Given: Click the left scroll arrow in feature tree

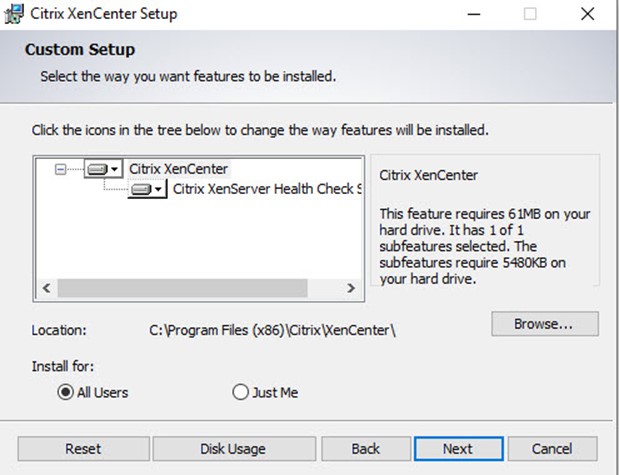Looking at the screenshot, I should tap(47, 288).
